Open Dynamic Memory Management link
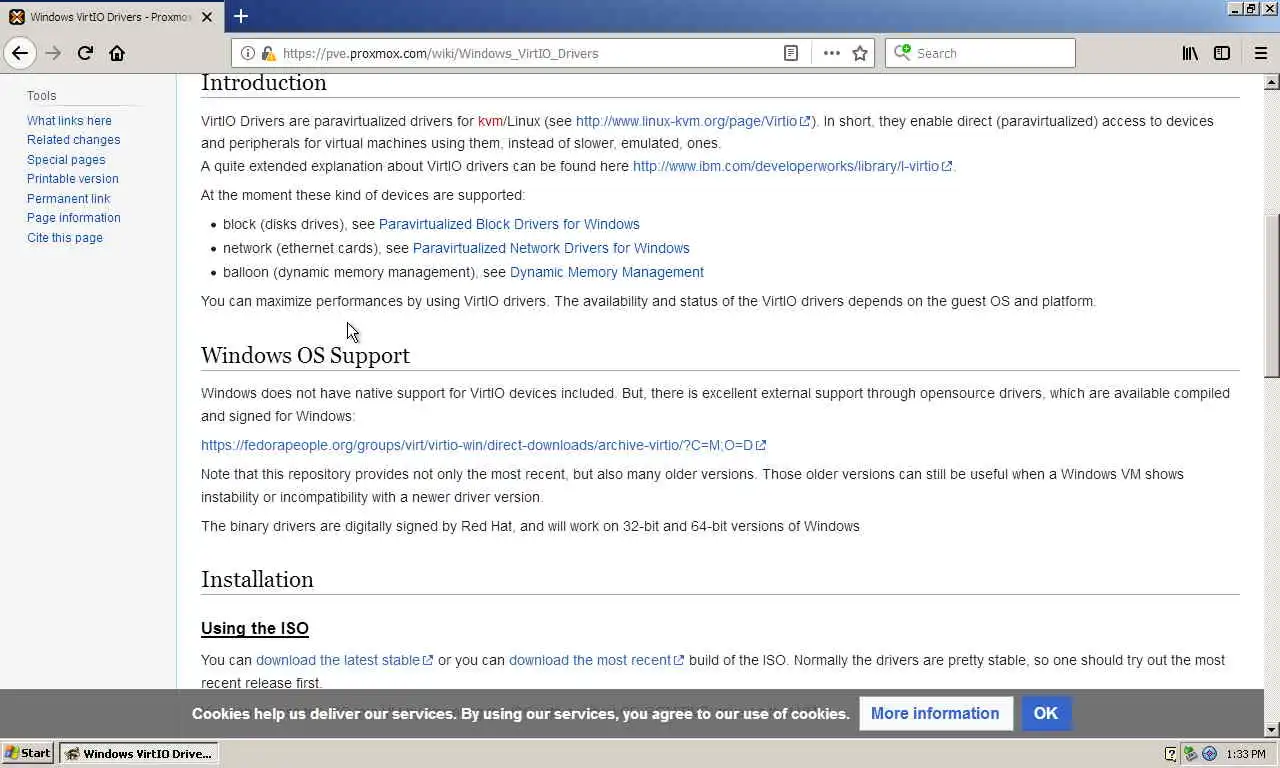1280x768 pixels. coord(607,272)
